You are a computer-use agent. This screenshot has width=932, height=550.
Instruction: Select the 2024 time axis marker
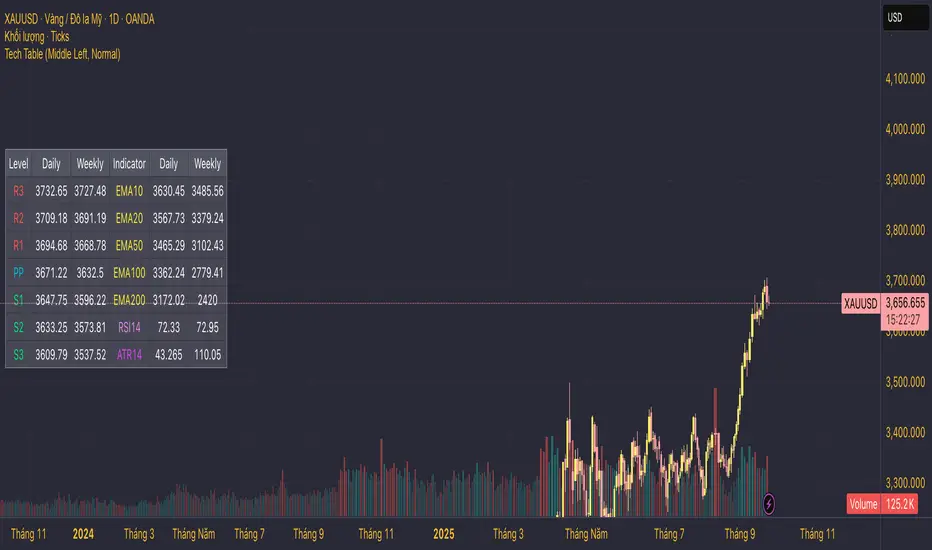pyautogui.click(x=85, y=535)
